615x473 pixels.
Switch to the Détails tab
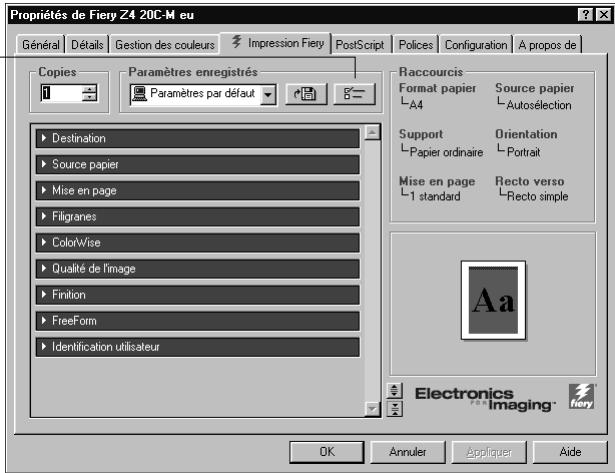click(x=87, y=45)
